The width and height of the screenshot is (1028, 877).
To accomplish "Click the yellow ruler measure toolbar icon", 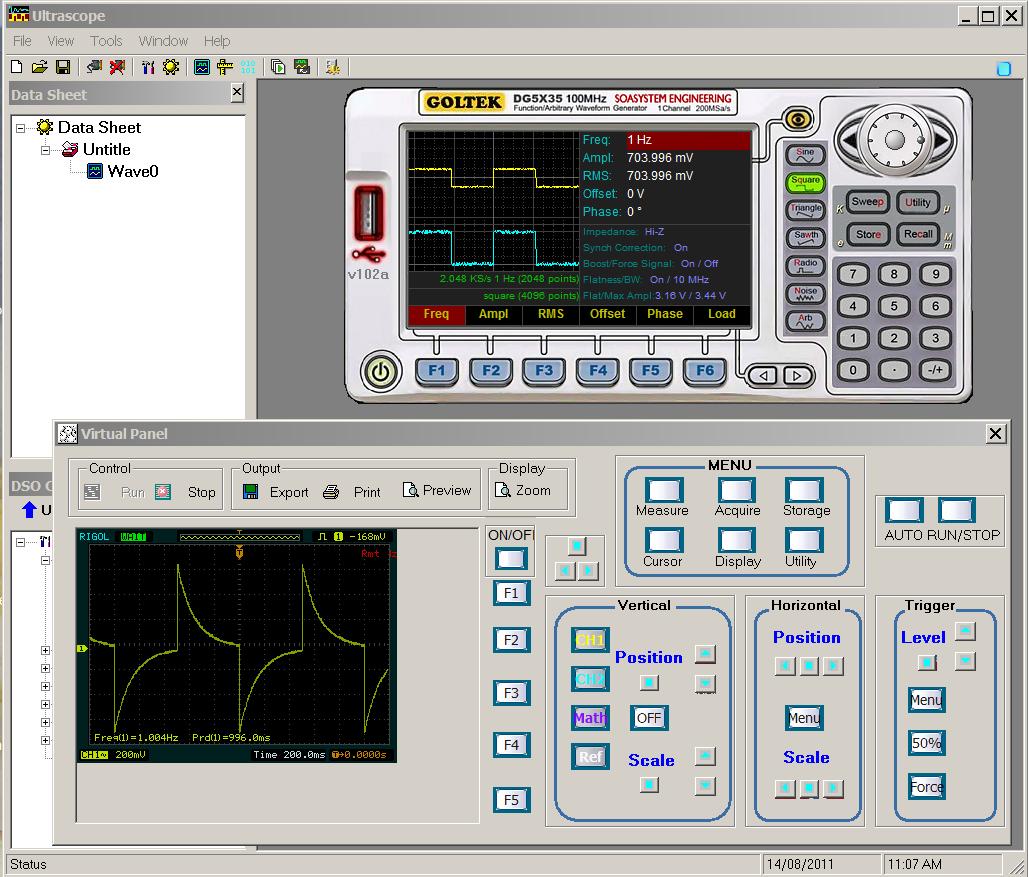I will tap(225, 67).
